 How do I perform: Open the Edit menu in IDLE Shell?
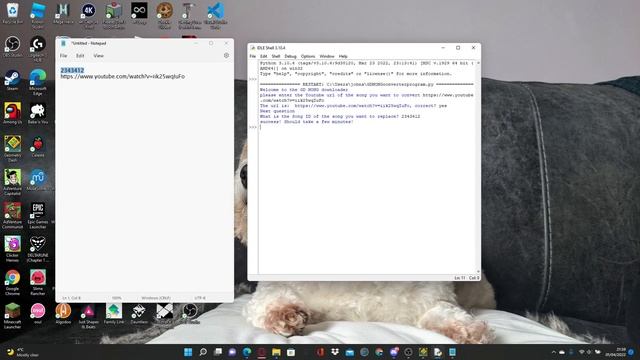click(x=264, y=56)
